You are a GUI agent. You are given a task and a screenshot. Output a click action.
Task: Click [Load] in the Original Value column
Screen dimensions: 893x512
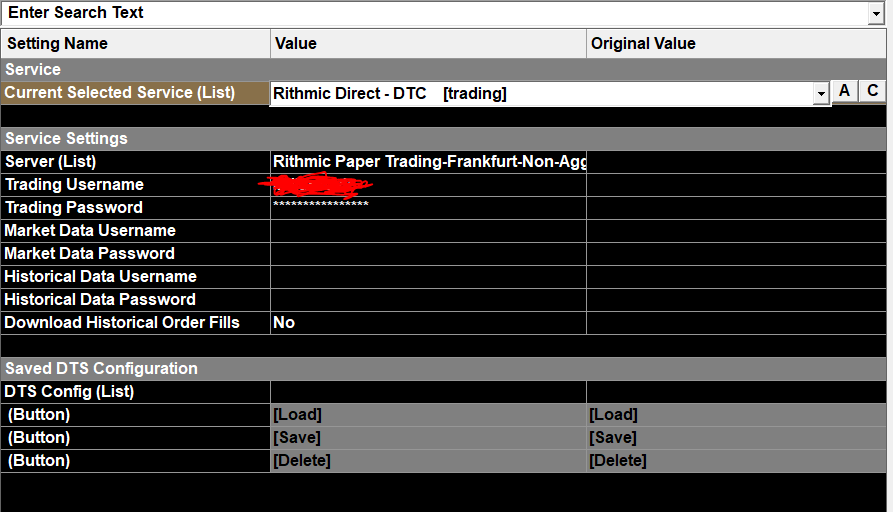pos(736,415)
